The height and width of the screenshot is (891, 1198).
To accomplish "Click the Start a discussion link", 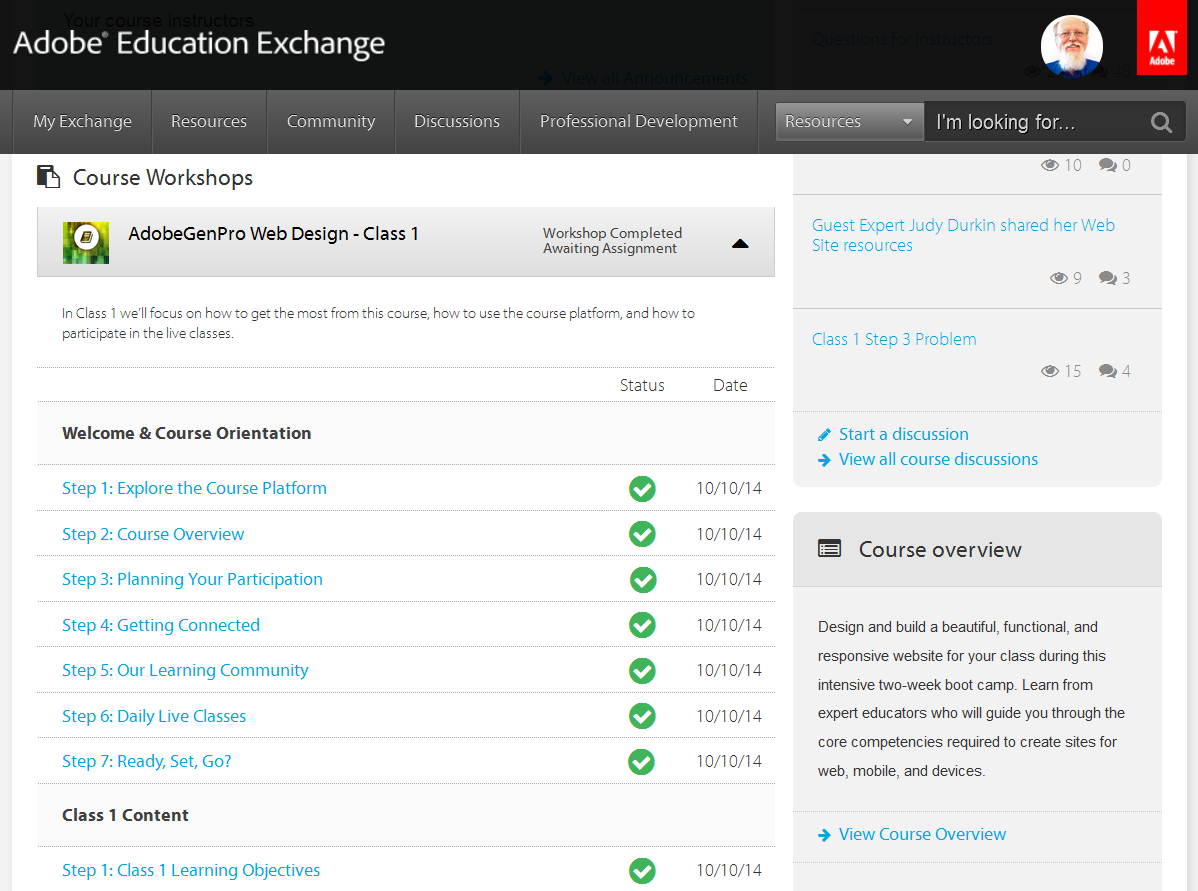I will point(904,434).
